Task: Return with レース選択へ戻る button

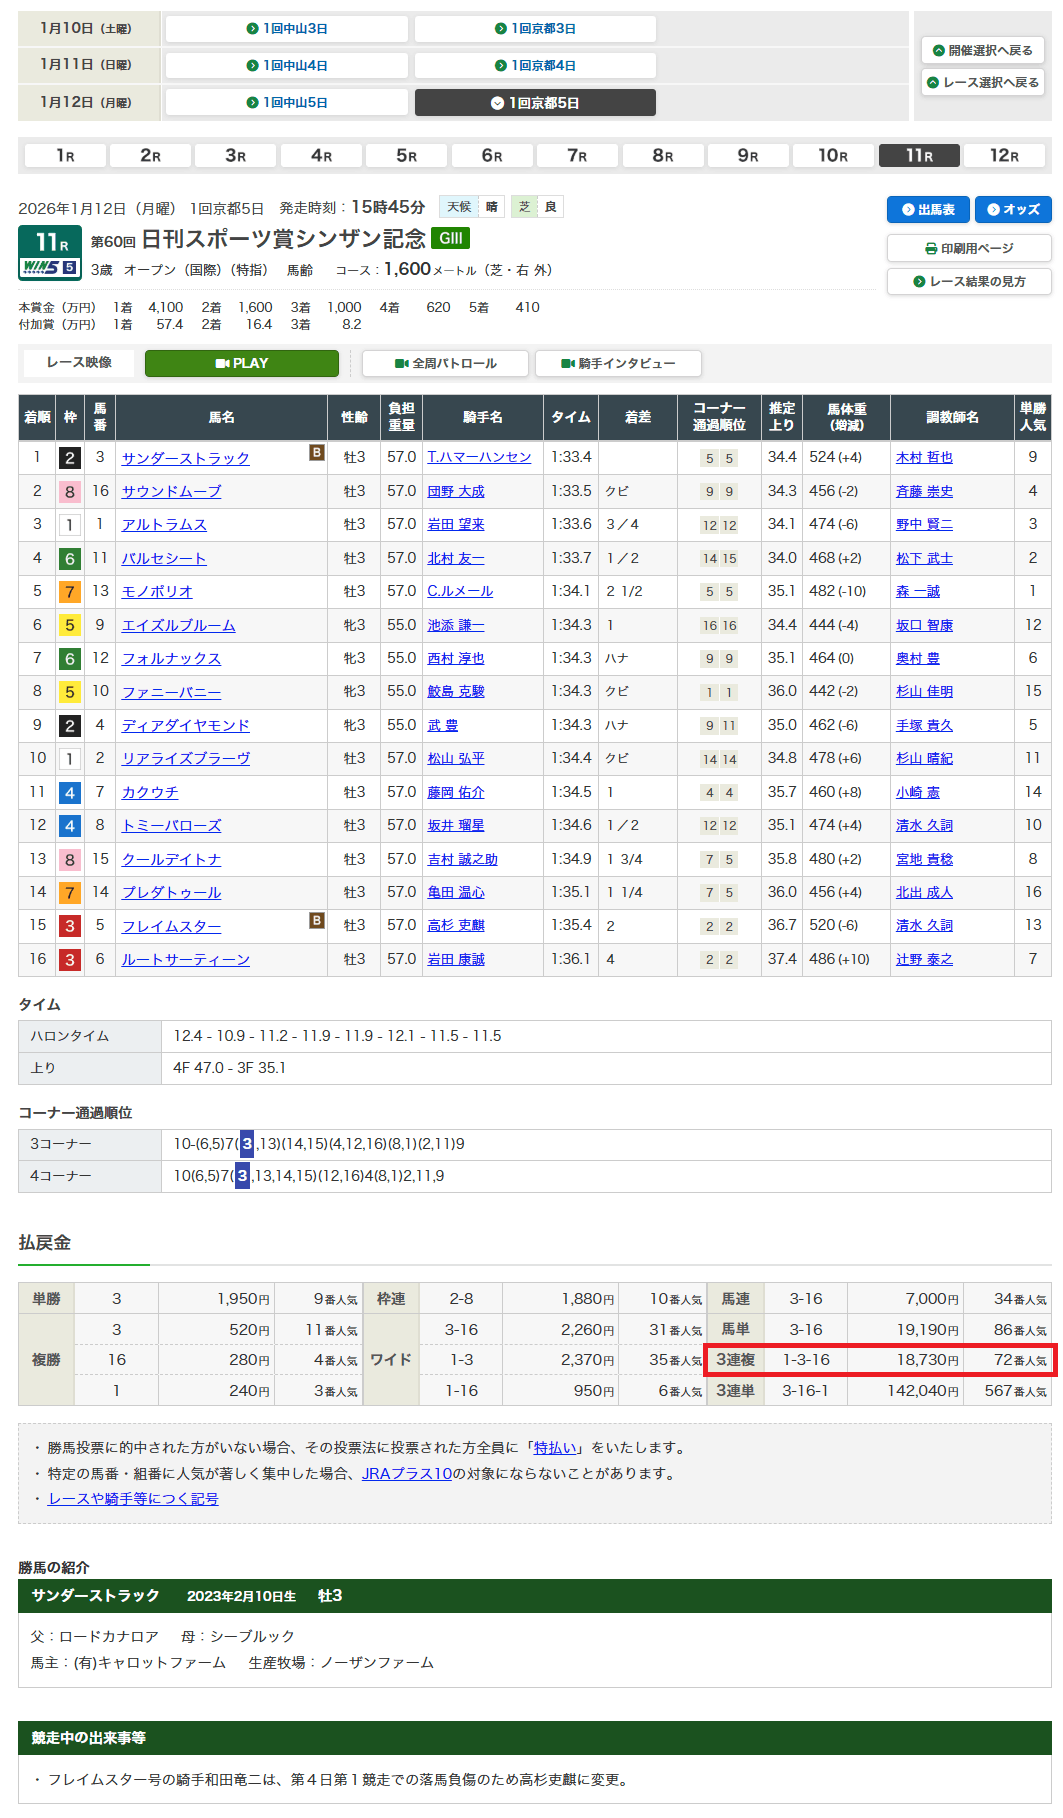Action: pyautogui.click(x=982, y=82)
